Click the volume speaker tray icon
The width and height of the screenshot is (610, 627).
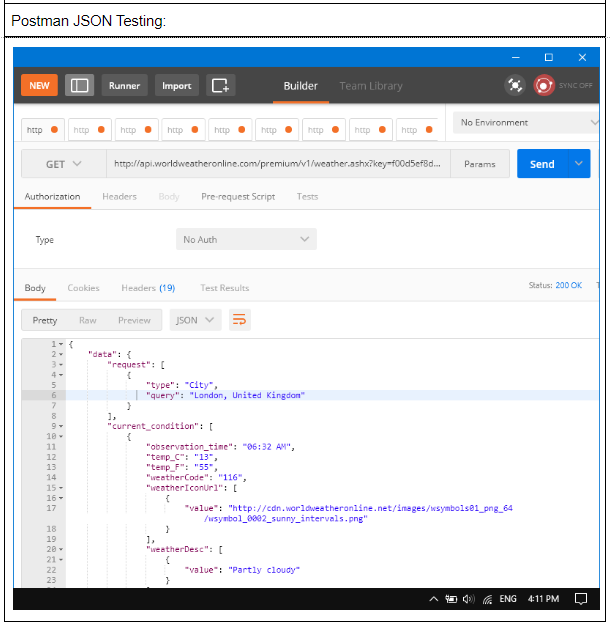(x=469, y=599)
